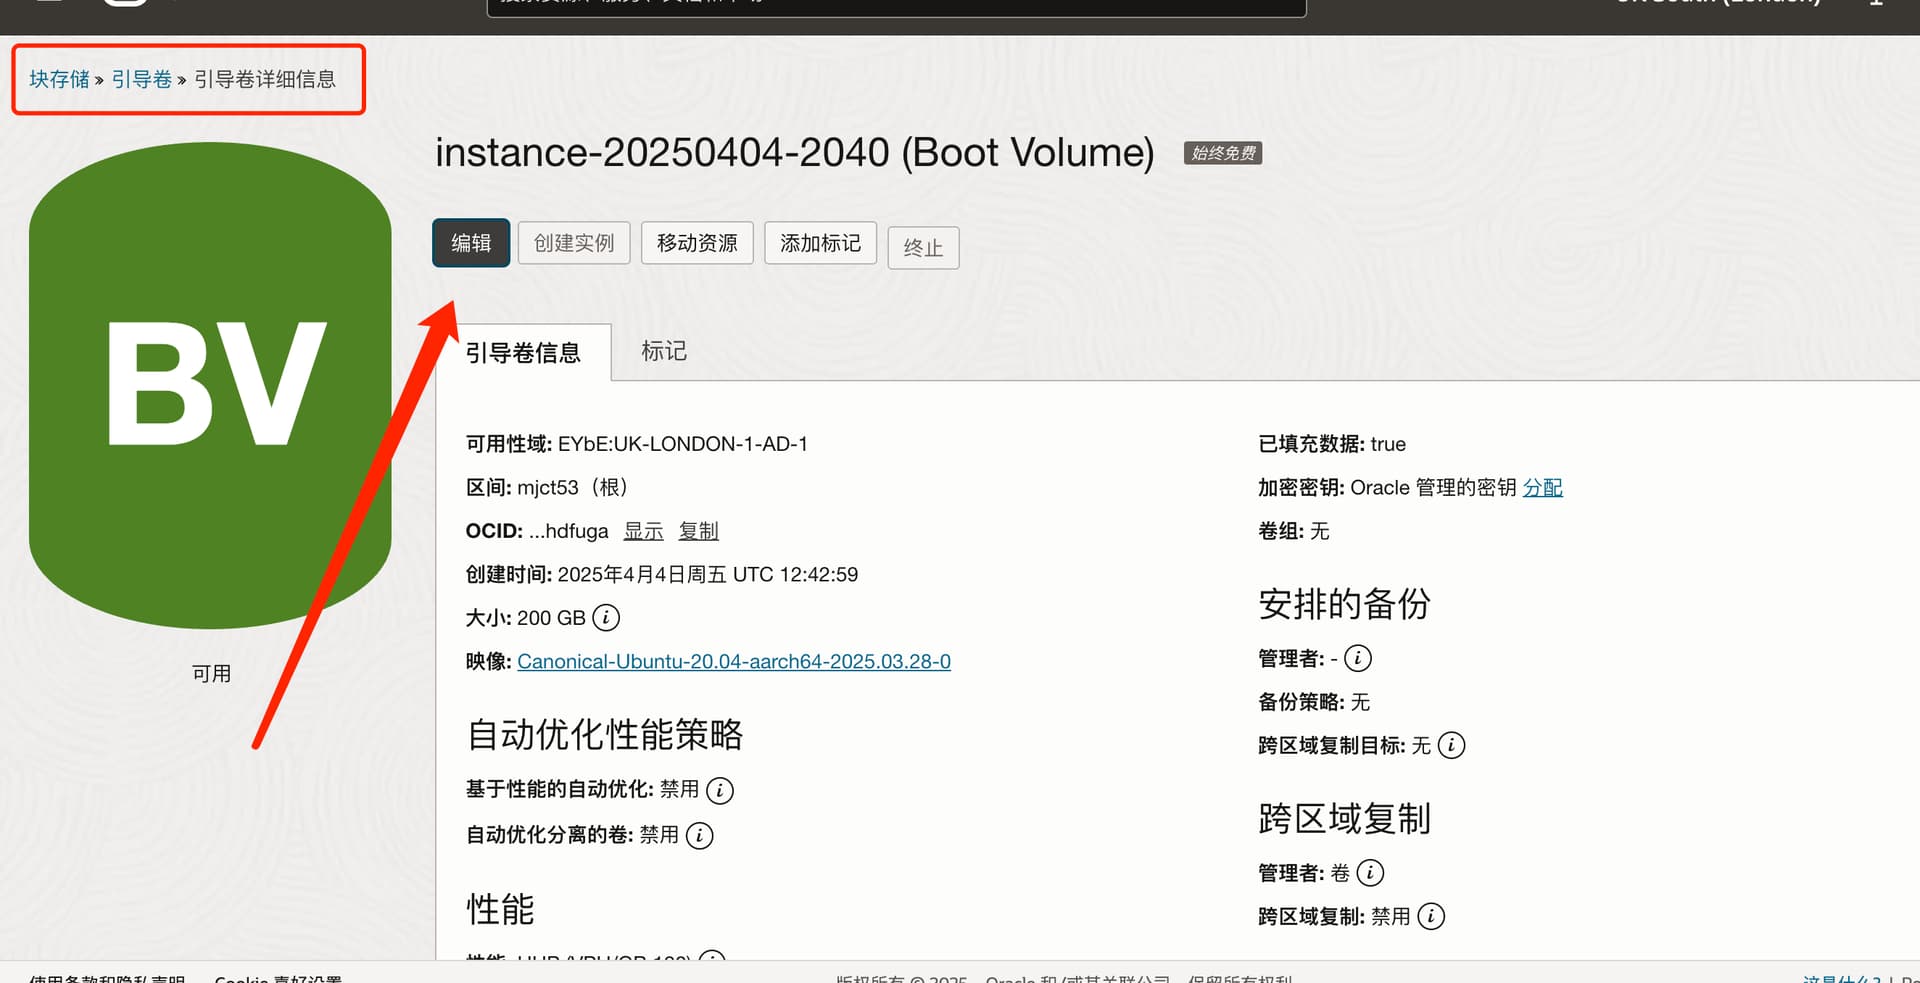This screenshot has width=1920, height=983.
Task: Copy the OCID with the 复制 link
Action: coord(698,531)
